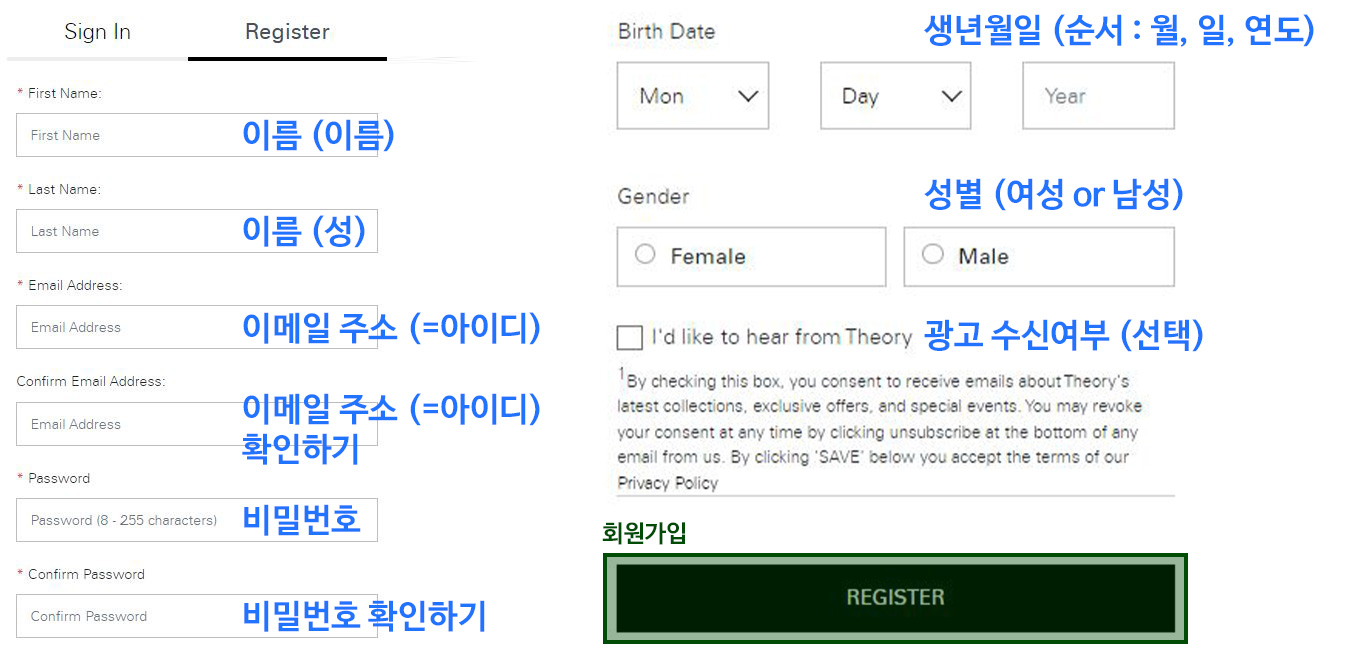Click the Birth Date section label
This screenshot has height=654, width=1350.
pos(666,31)
